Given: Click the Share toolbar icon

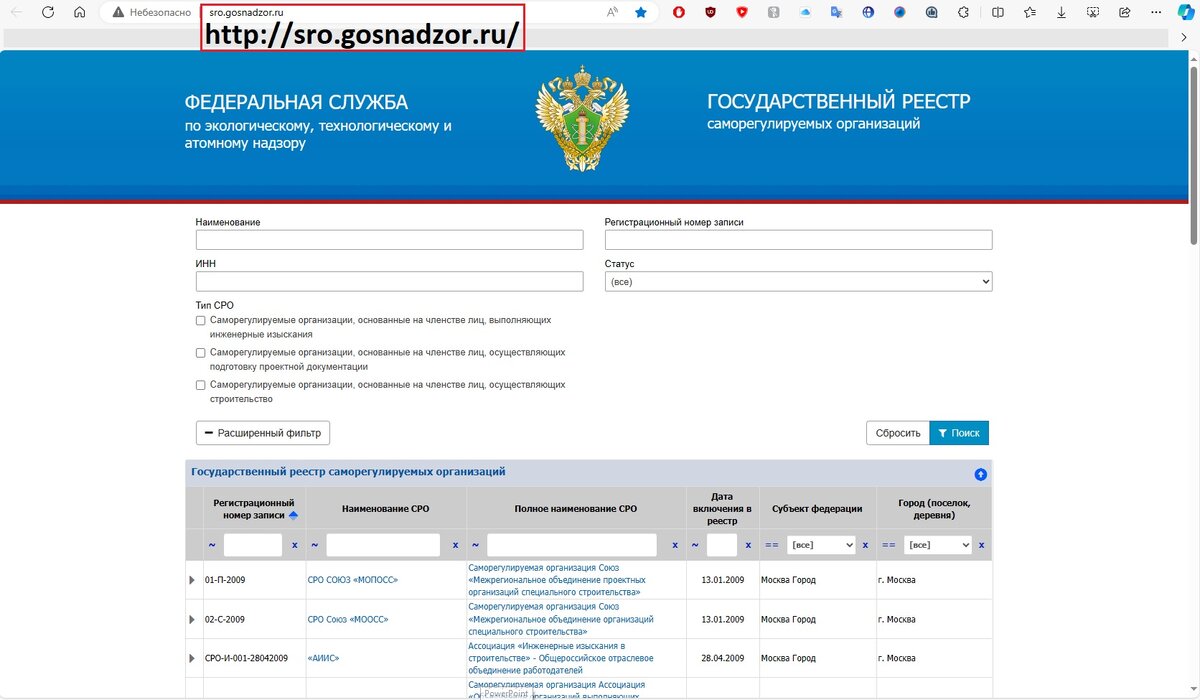Looking at the screenshot, I should click(x=1125, y=13).
